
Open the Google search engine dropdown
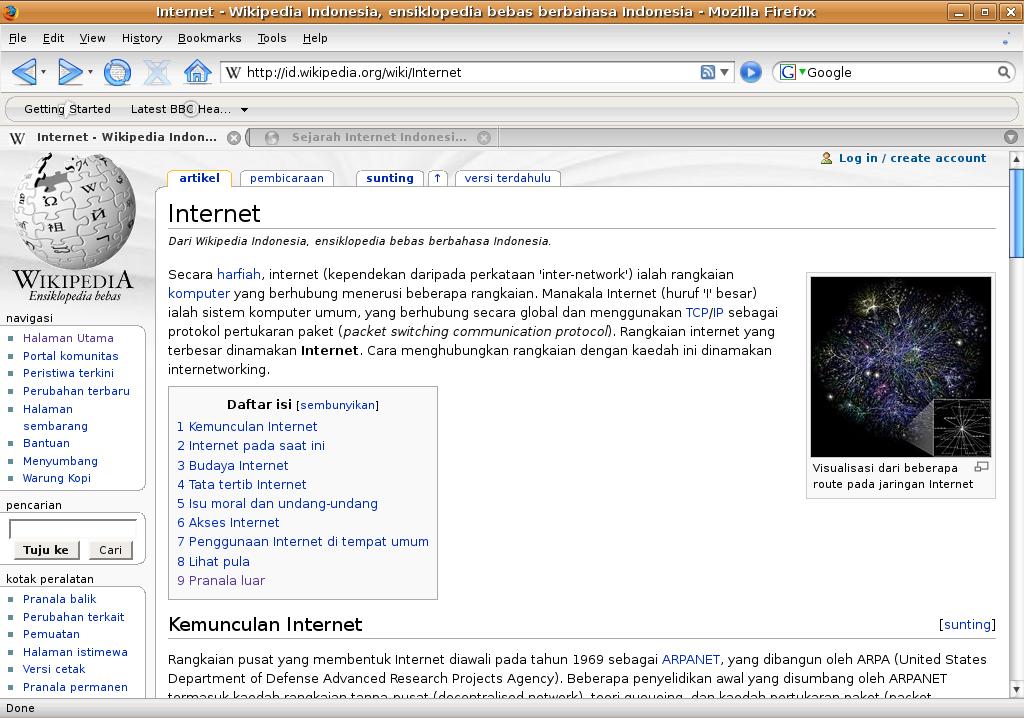(792, 72)
